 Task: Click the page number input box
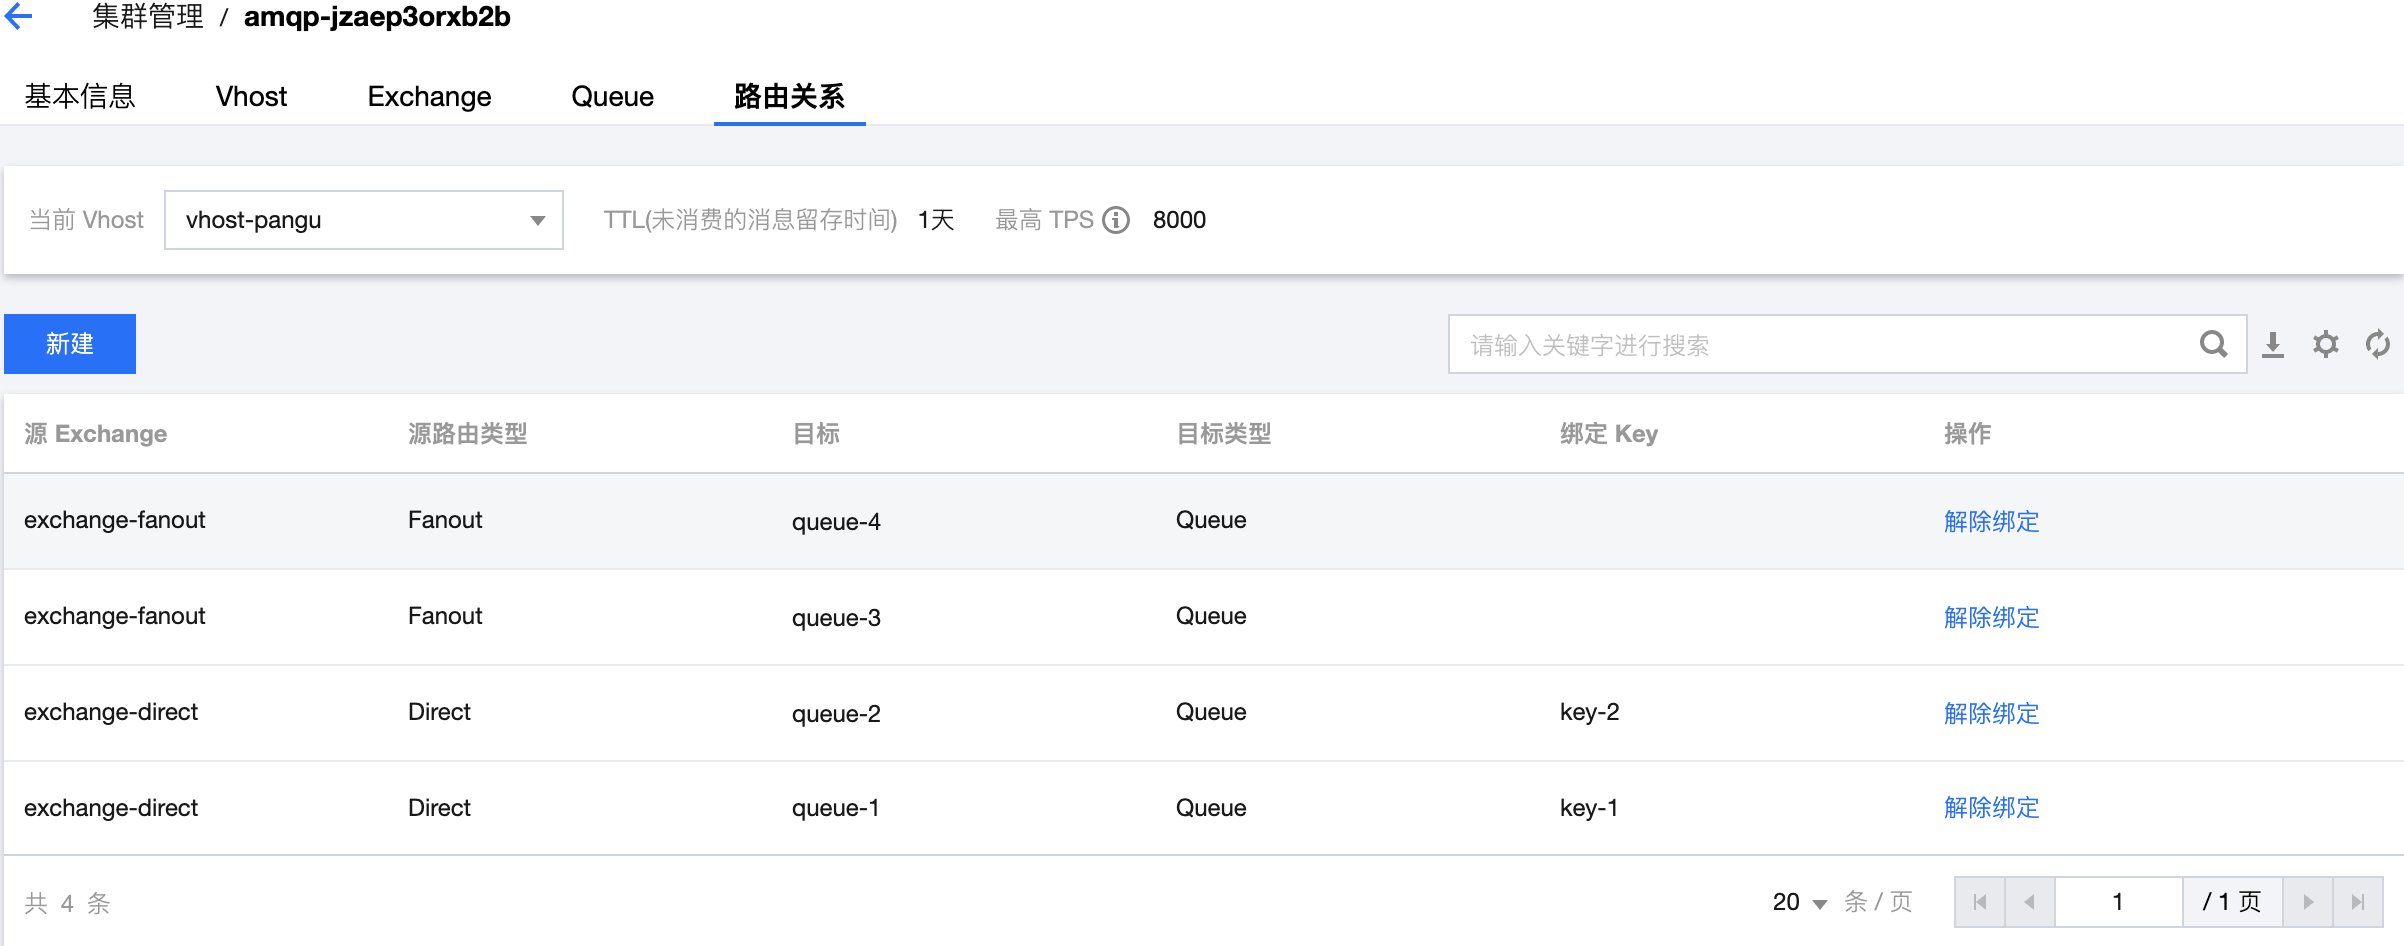[x=2118, y=902]
